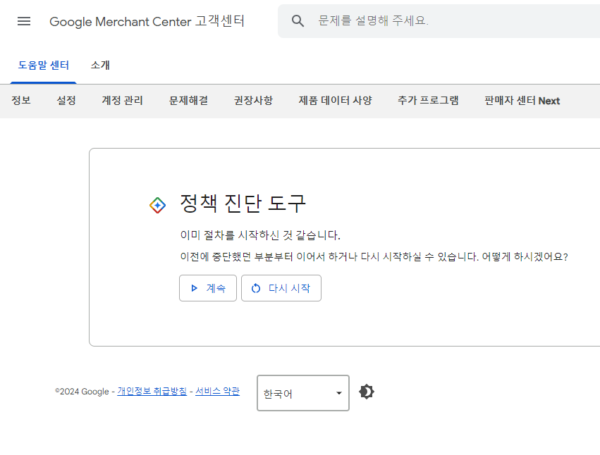Open the 권장사항 menu

253,101
